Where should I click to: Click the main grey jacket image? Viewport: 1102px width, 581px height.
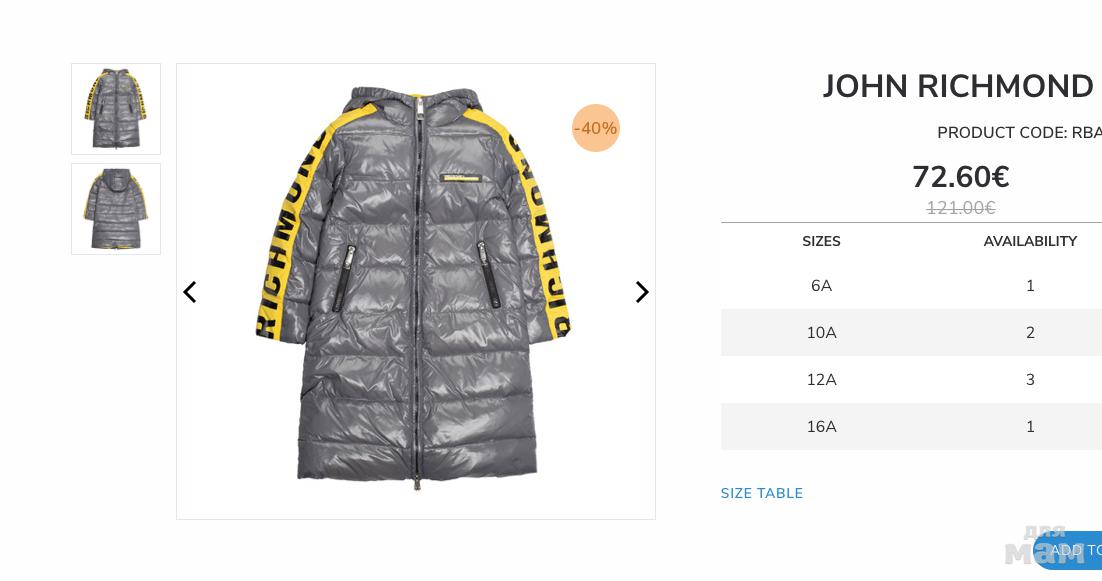click(x=415, y=288)
